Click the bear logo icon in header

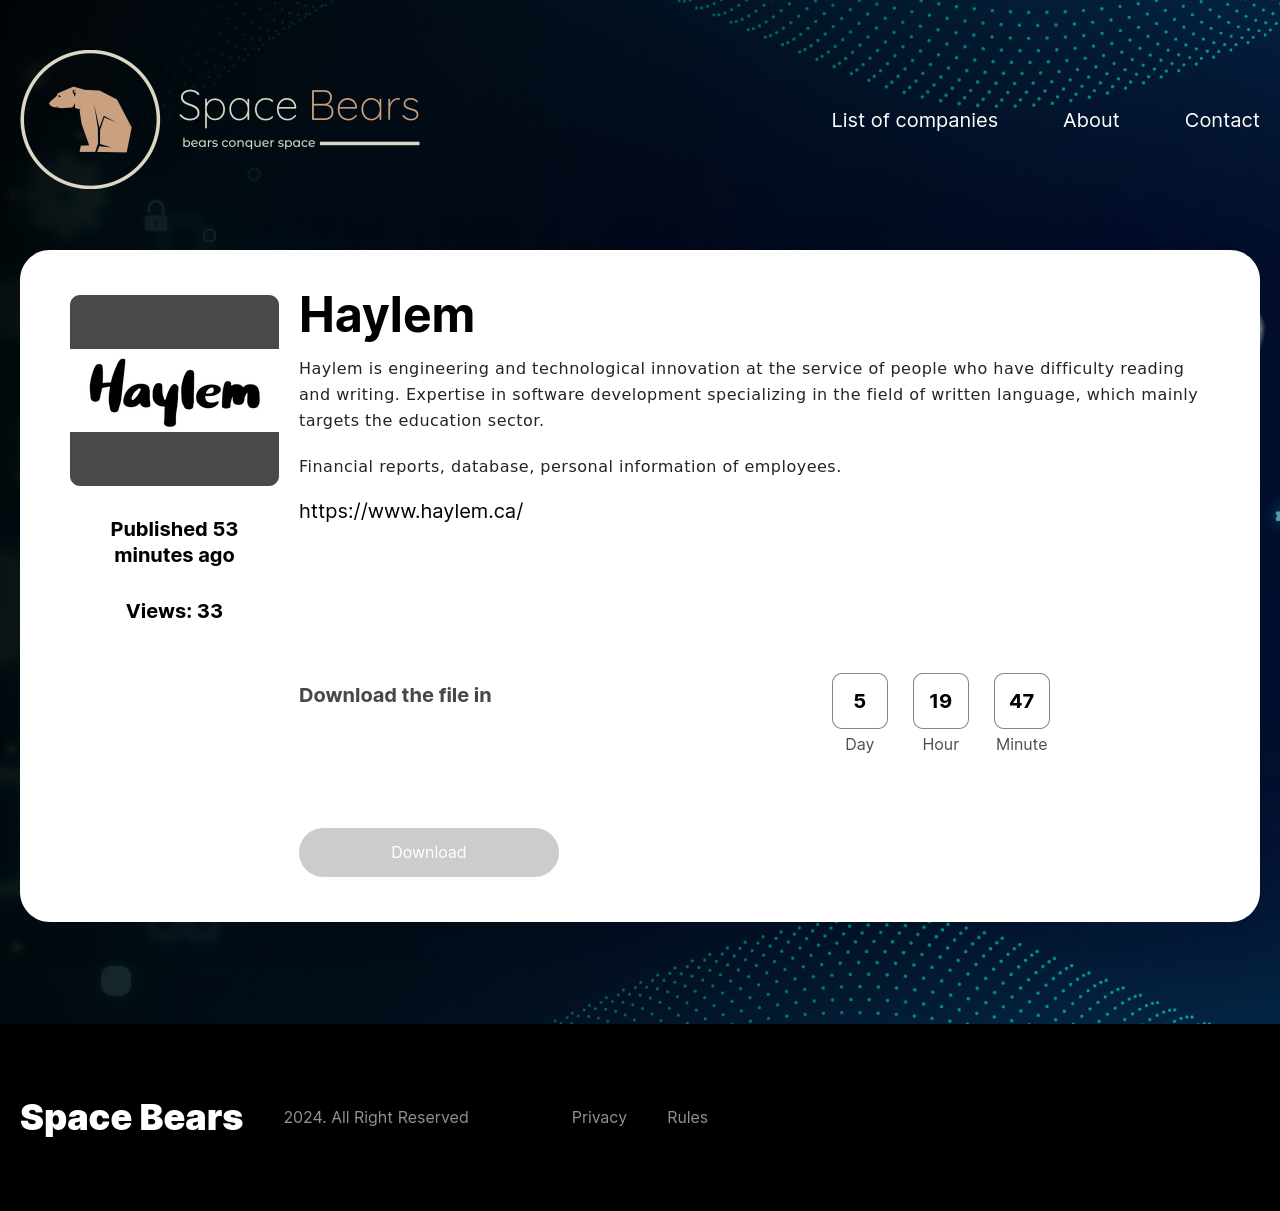pos(90,119)
